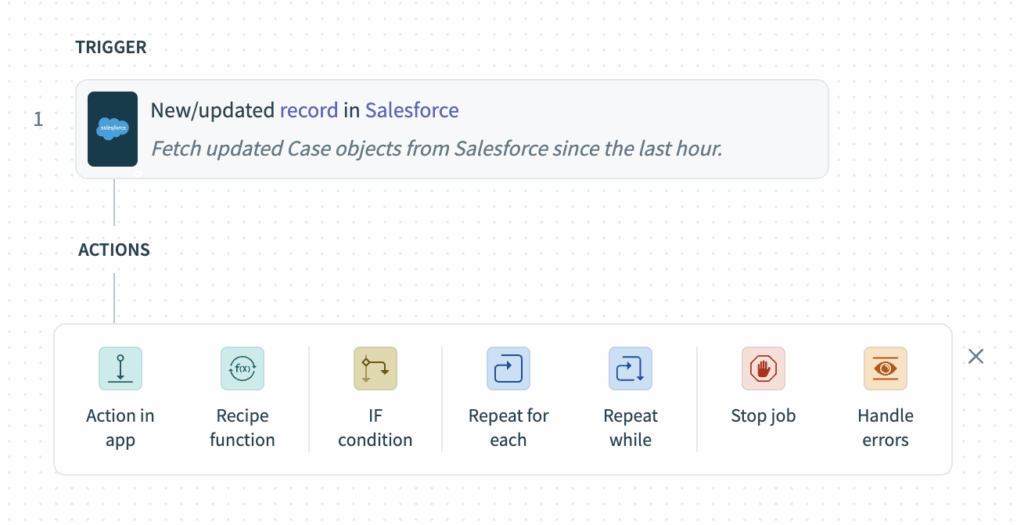This screenshot has height=525, width=1024.
Task: Click the IF condition label text
Action: [376, 428]
